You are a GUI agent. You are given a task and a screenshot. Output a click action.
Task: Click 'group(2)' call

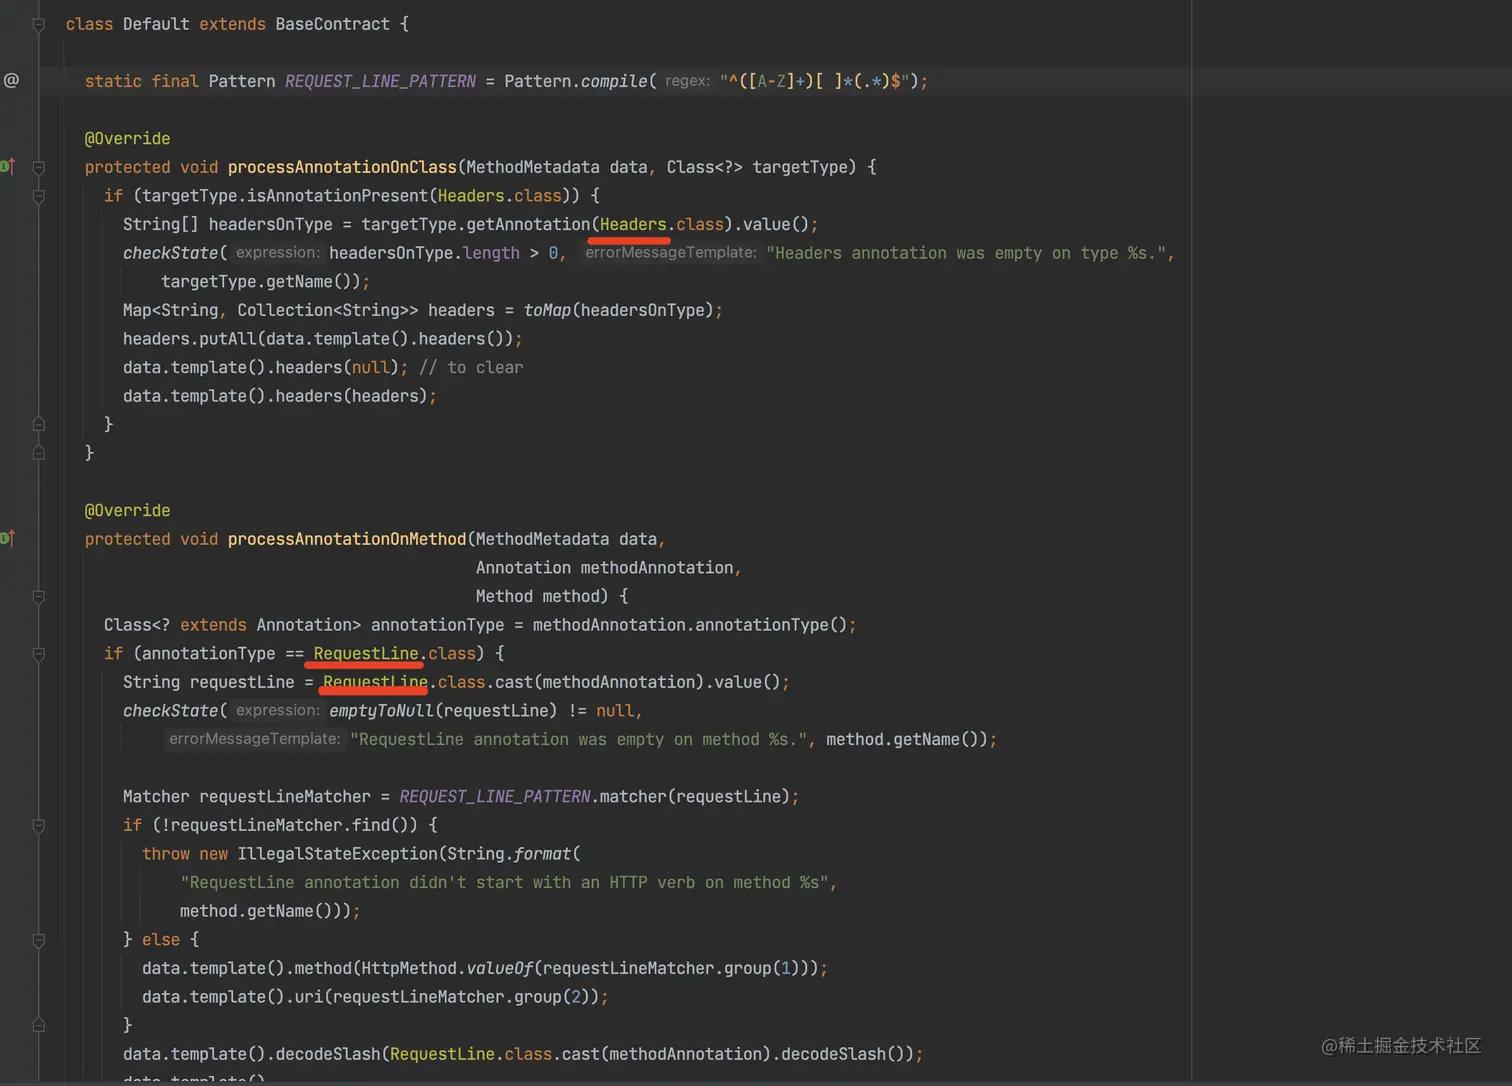551,997
